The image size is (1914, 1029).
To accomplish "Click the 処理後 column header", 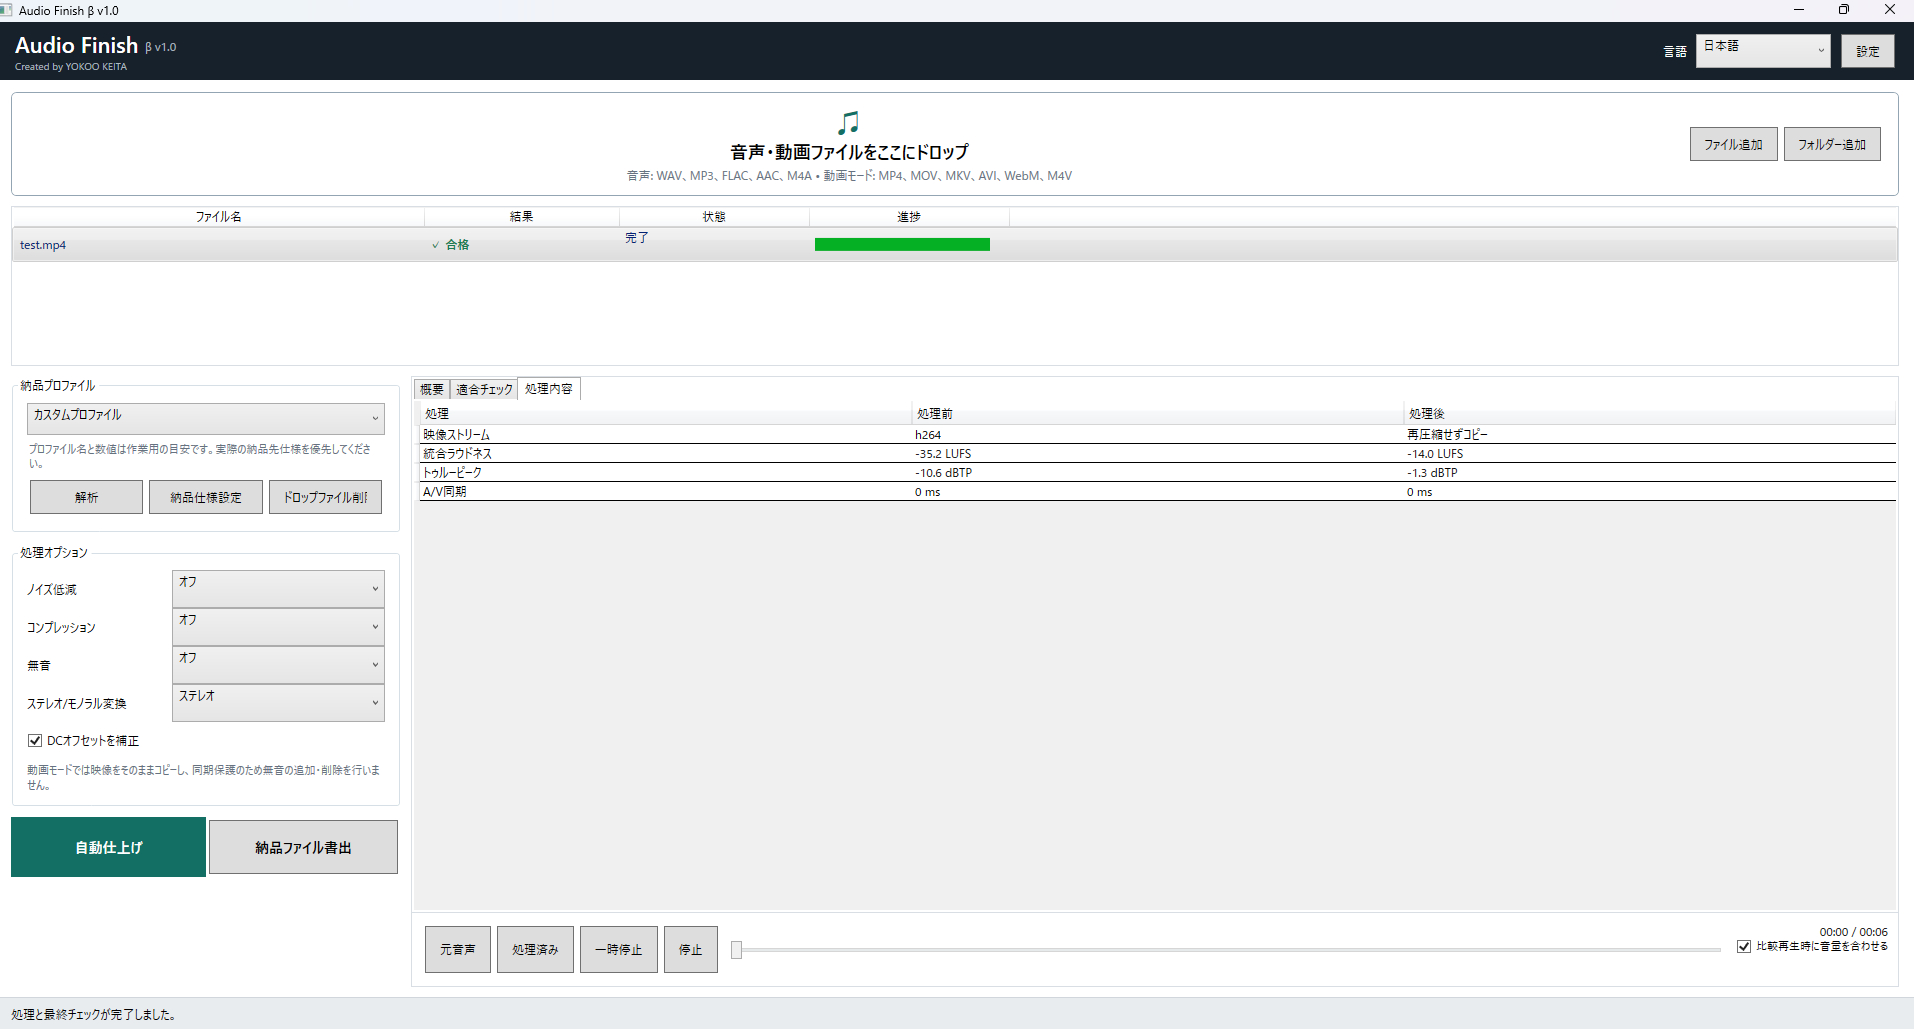I will 1650,413.
